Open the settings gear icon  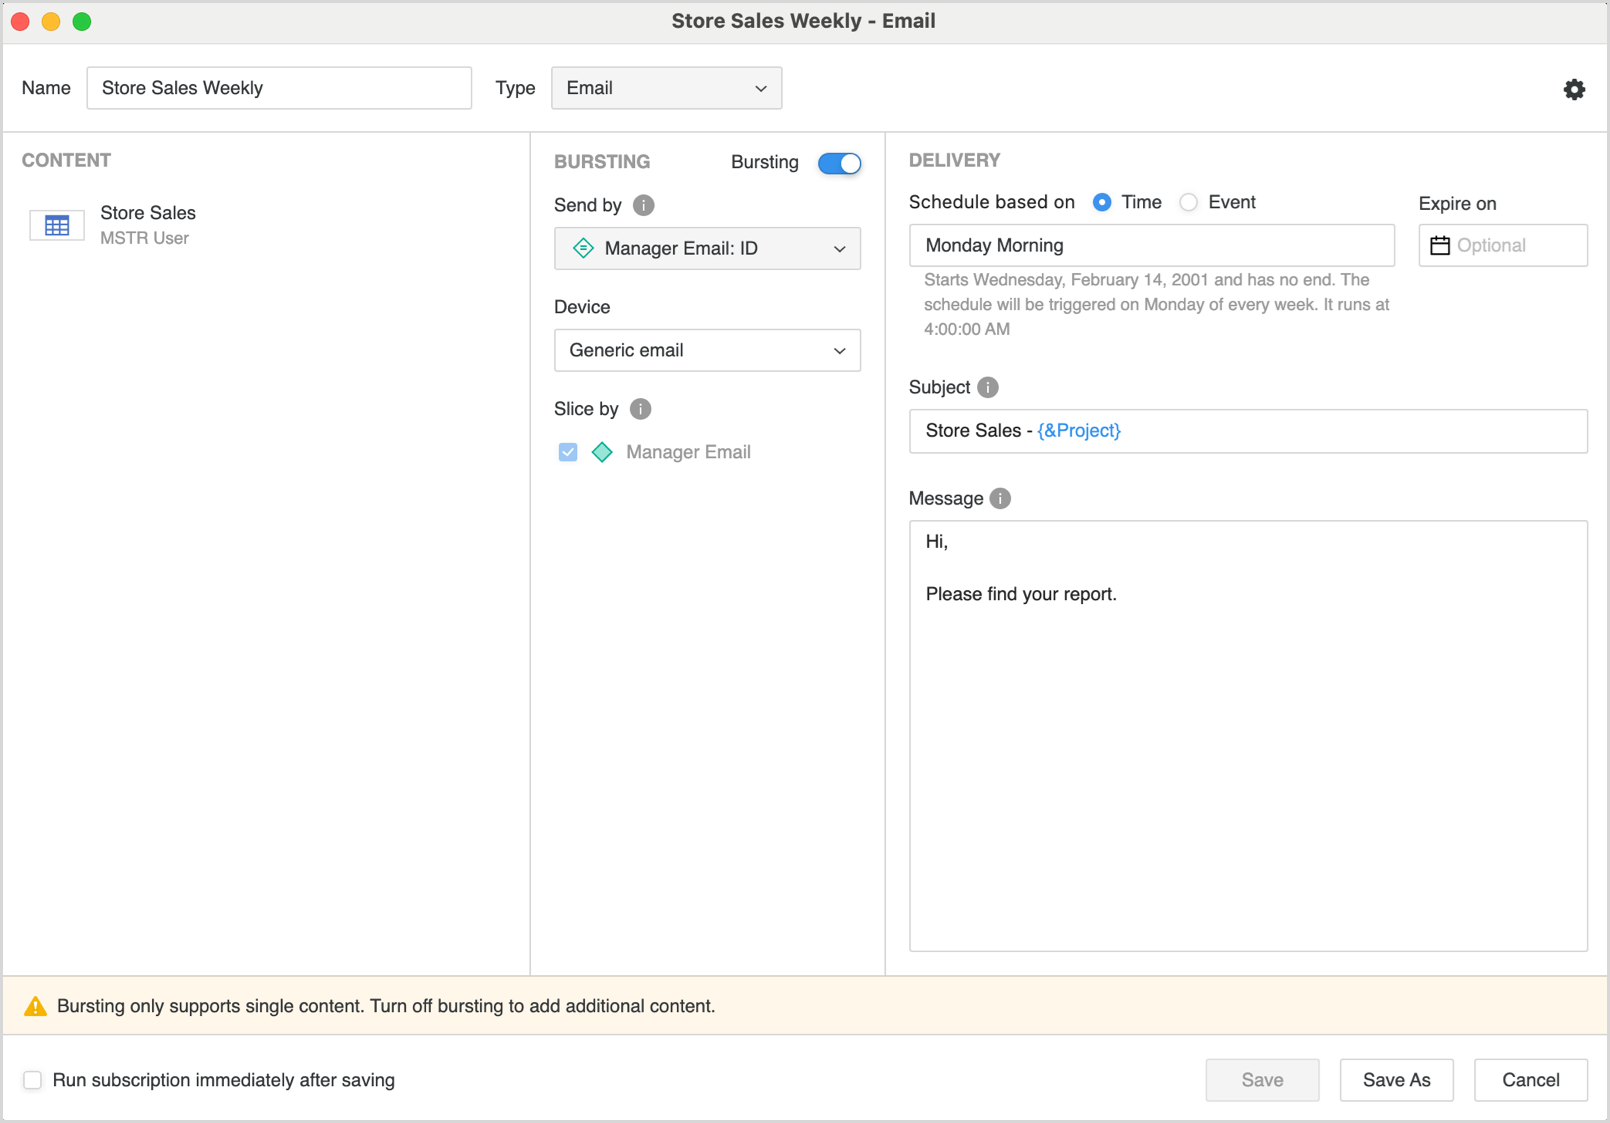[x=1574, y=89]
